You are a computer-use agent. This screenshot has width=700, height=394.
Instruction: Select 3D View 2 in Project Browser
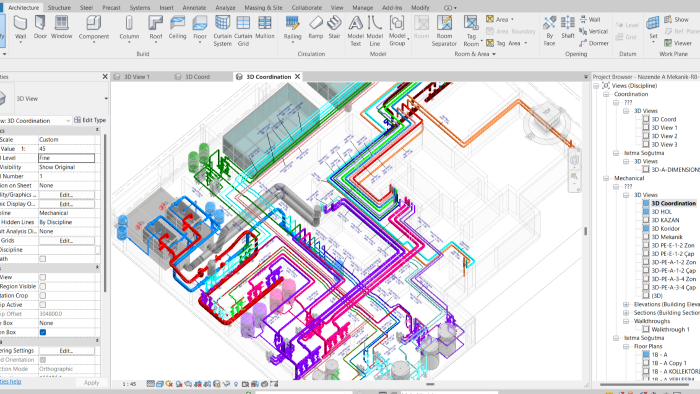664,136
